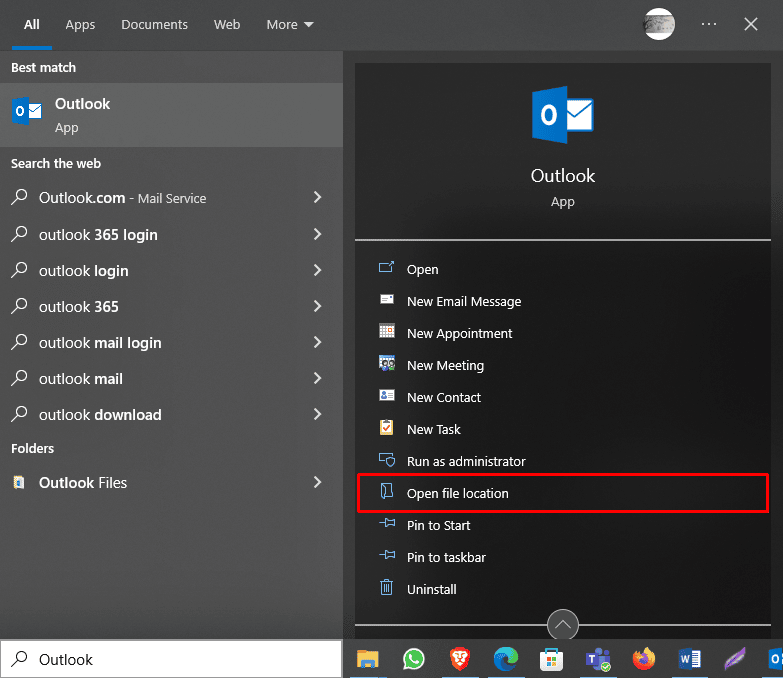Switch to the Apps tab
The height and width of the screenshot is (678, 783).
80,24
